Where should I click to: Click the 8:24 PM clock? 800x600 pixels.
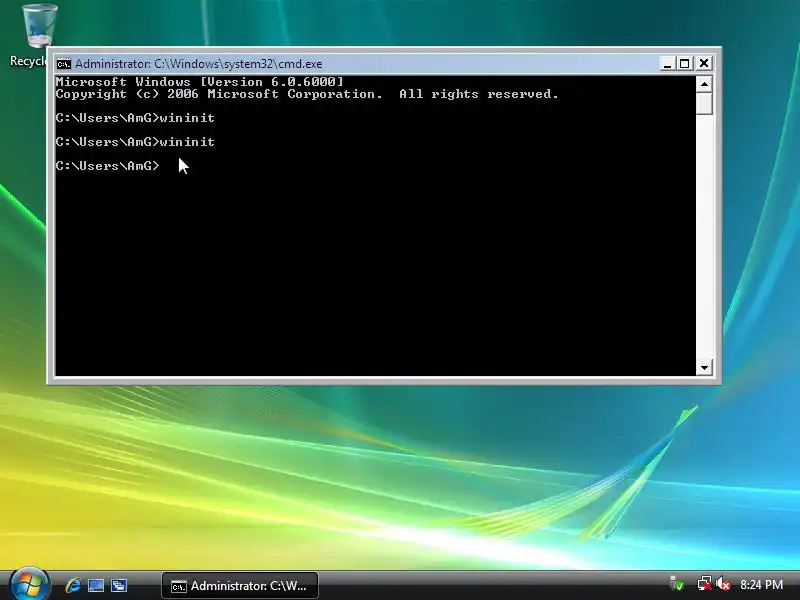[761, 585]
